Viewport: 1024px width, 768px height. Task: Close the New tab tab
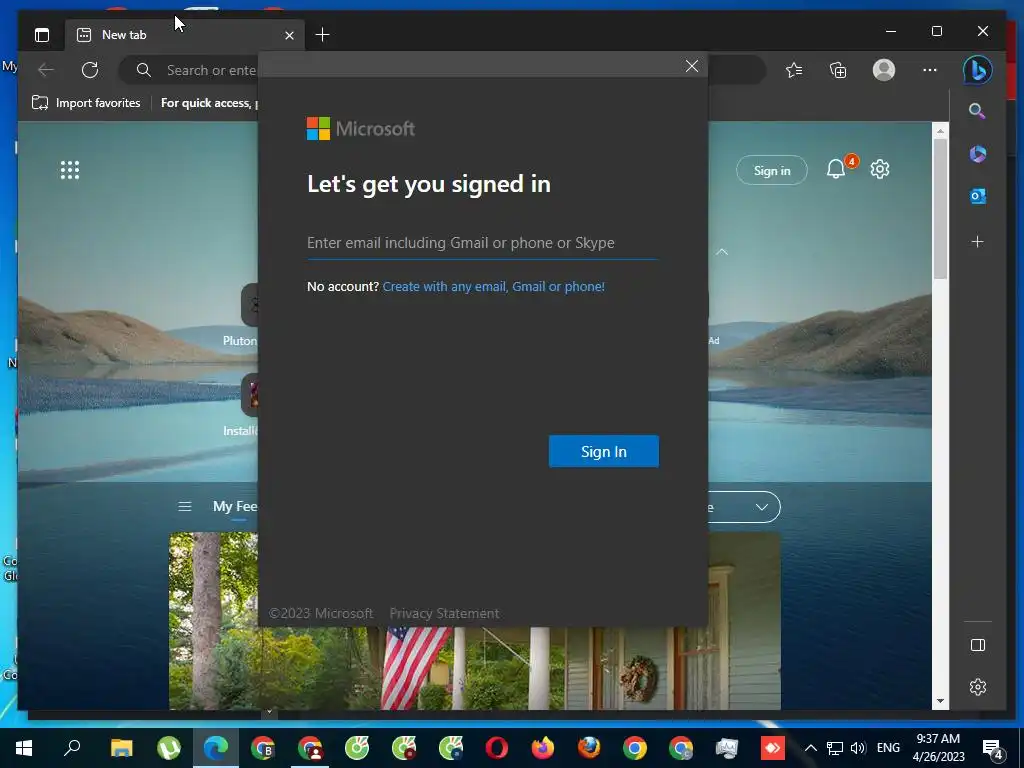tap(289, 35)
